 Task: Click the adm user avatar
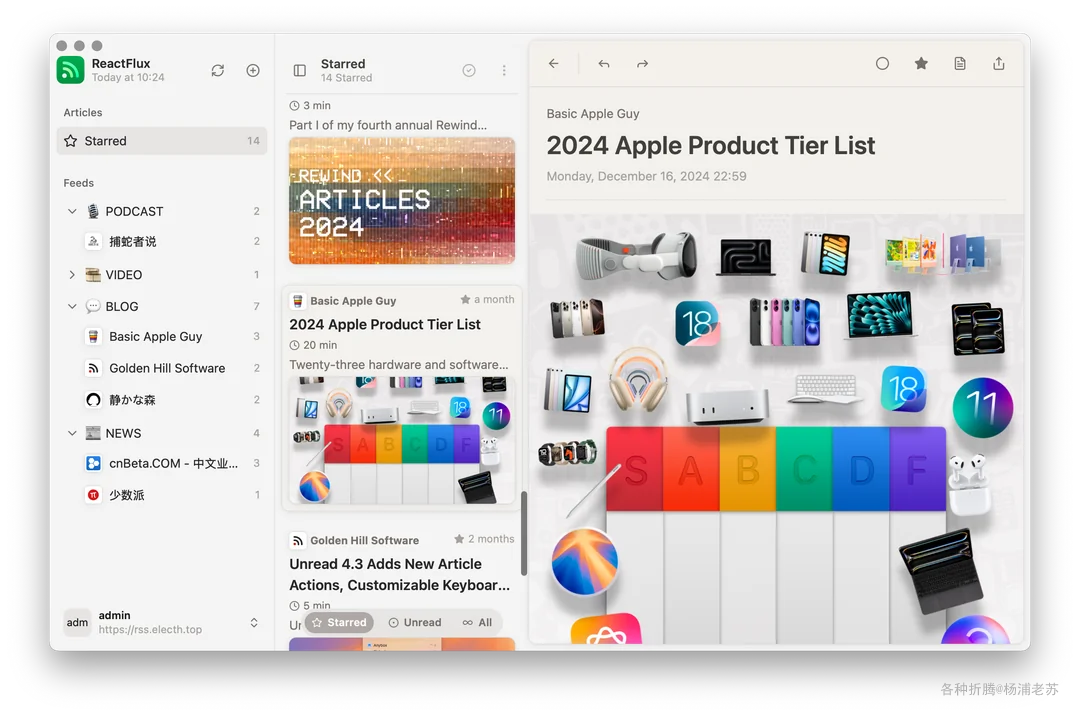(77, 622)
